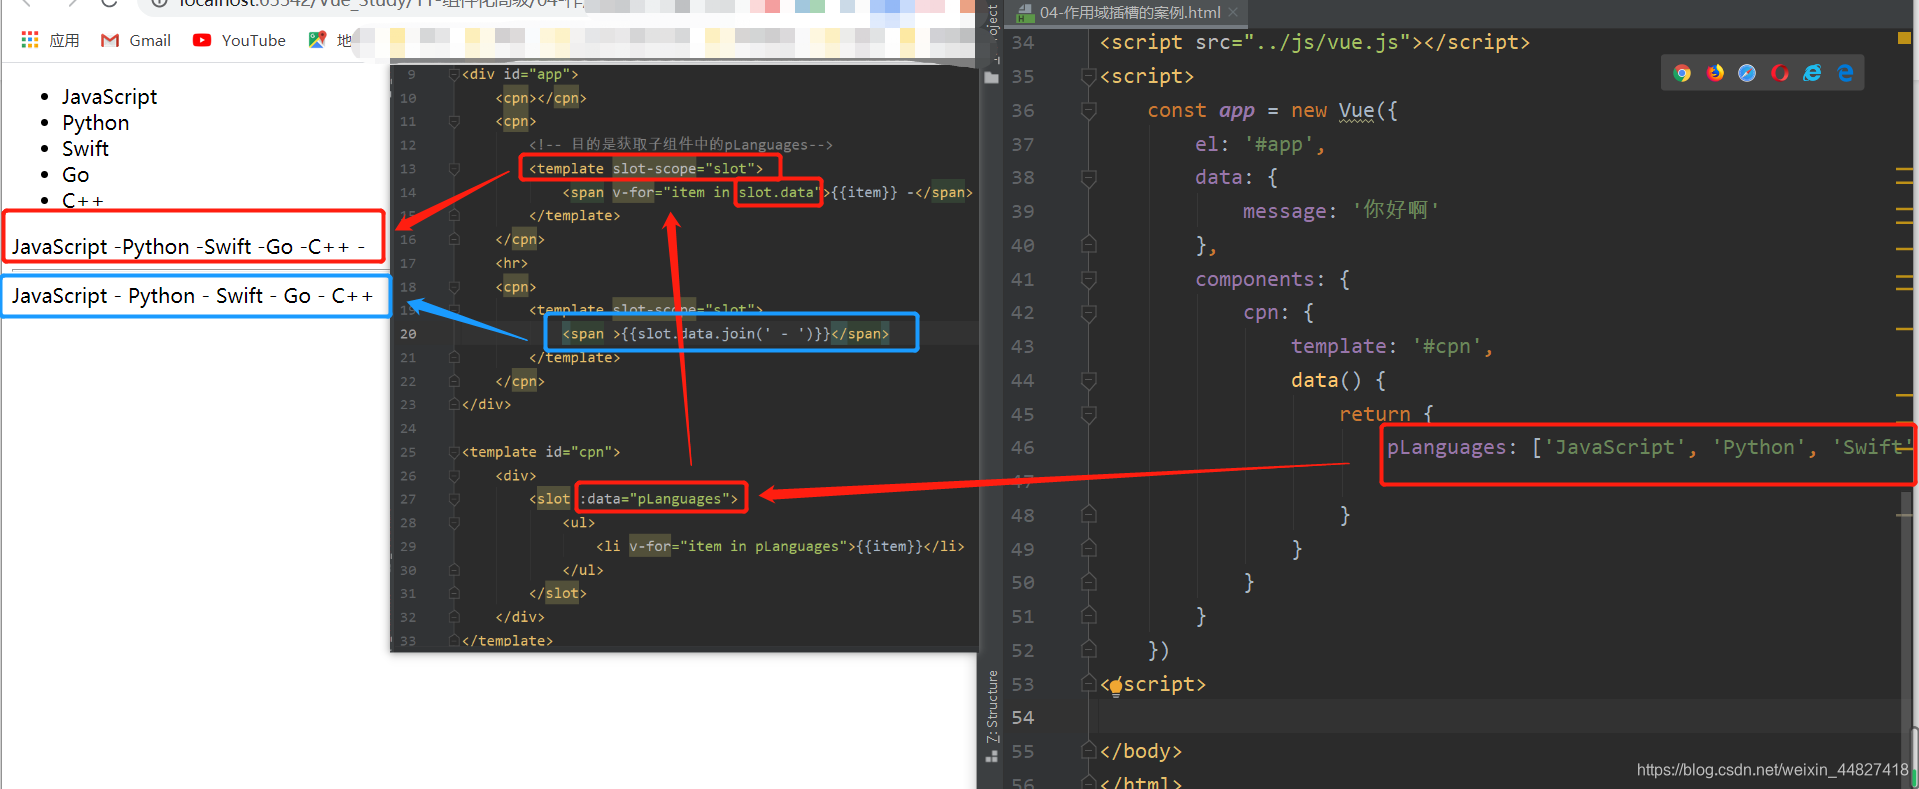Open the YouTube bookmark

(240, 40)
